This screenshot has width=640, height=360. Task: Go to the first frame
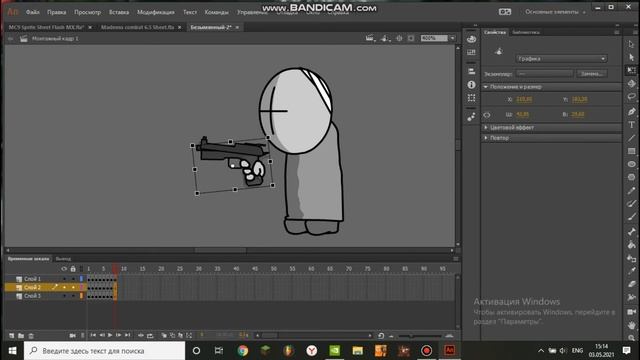[x=93, y=335]
